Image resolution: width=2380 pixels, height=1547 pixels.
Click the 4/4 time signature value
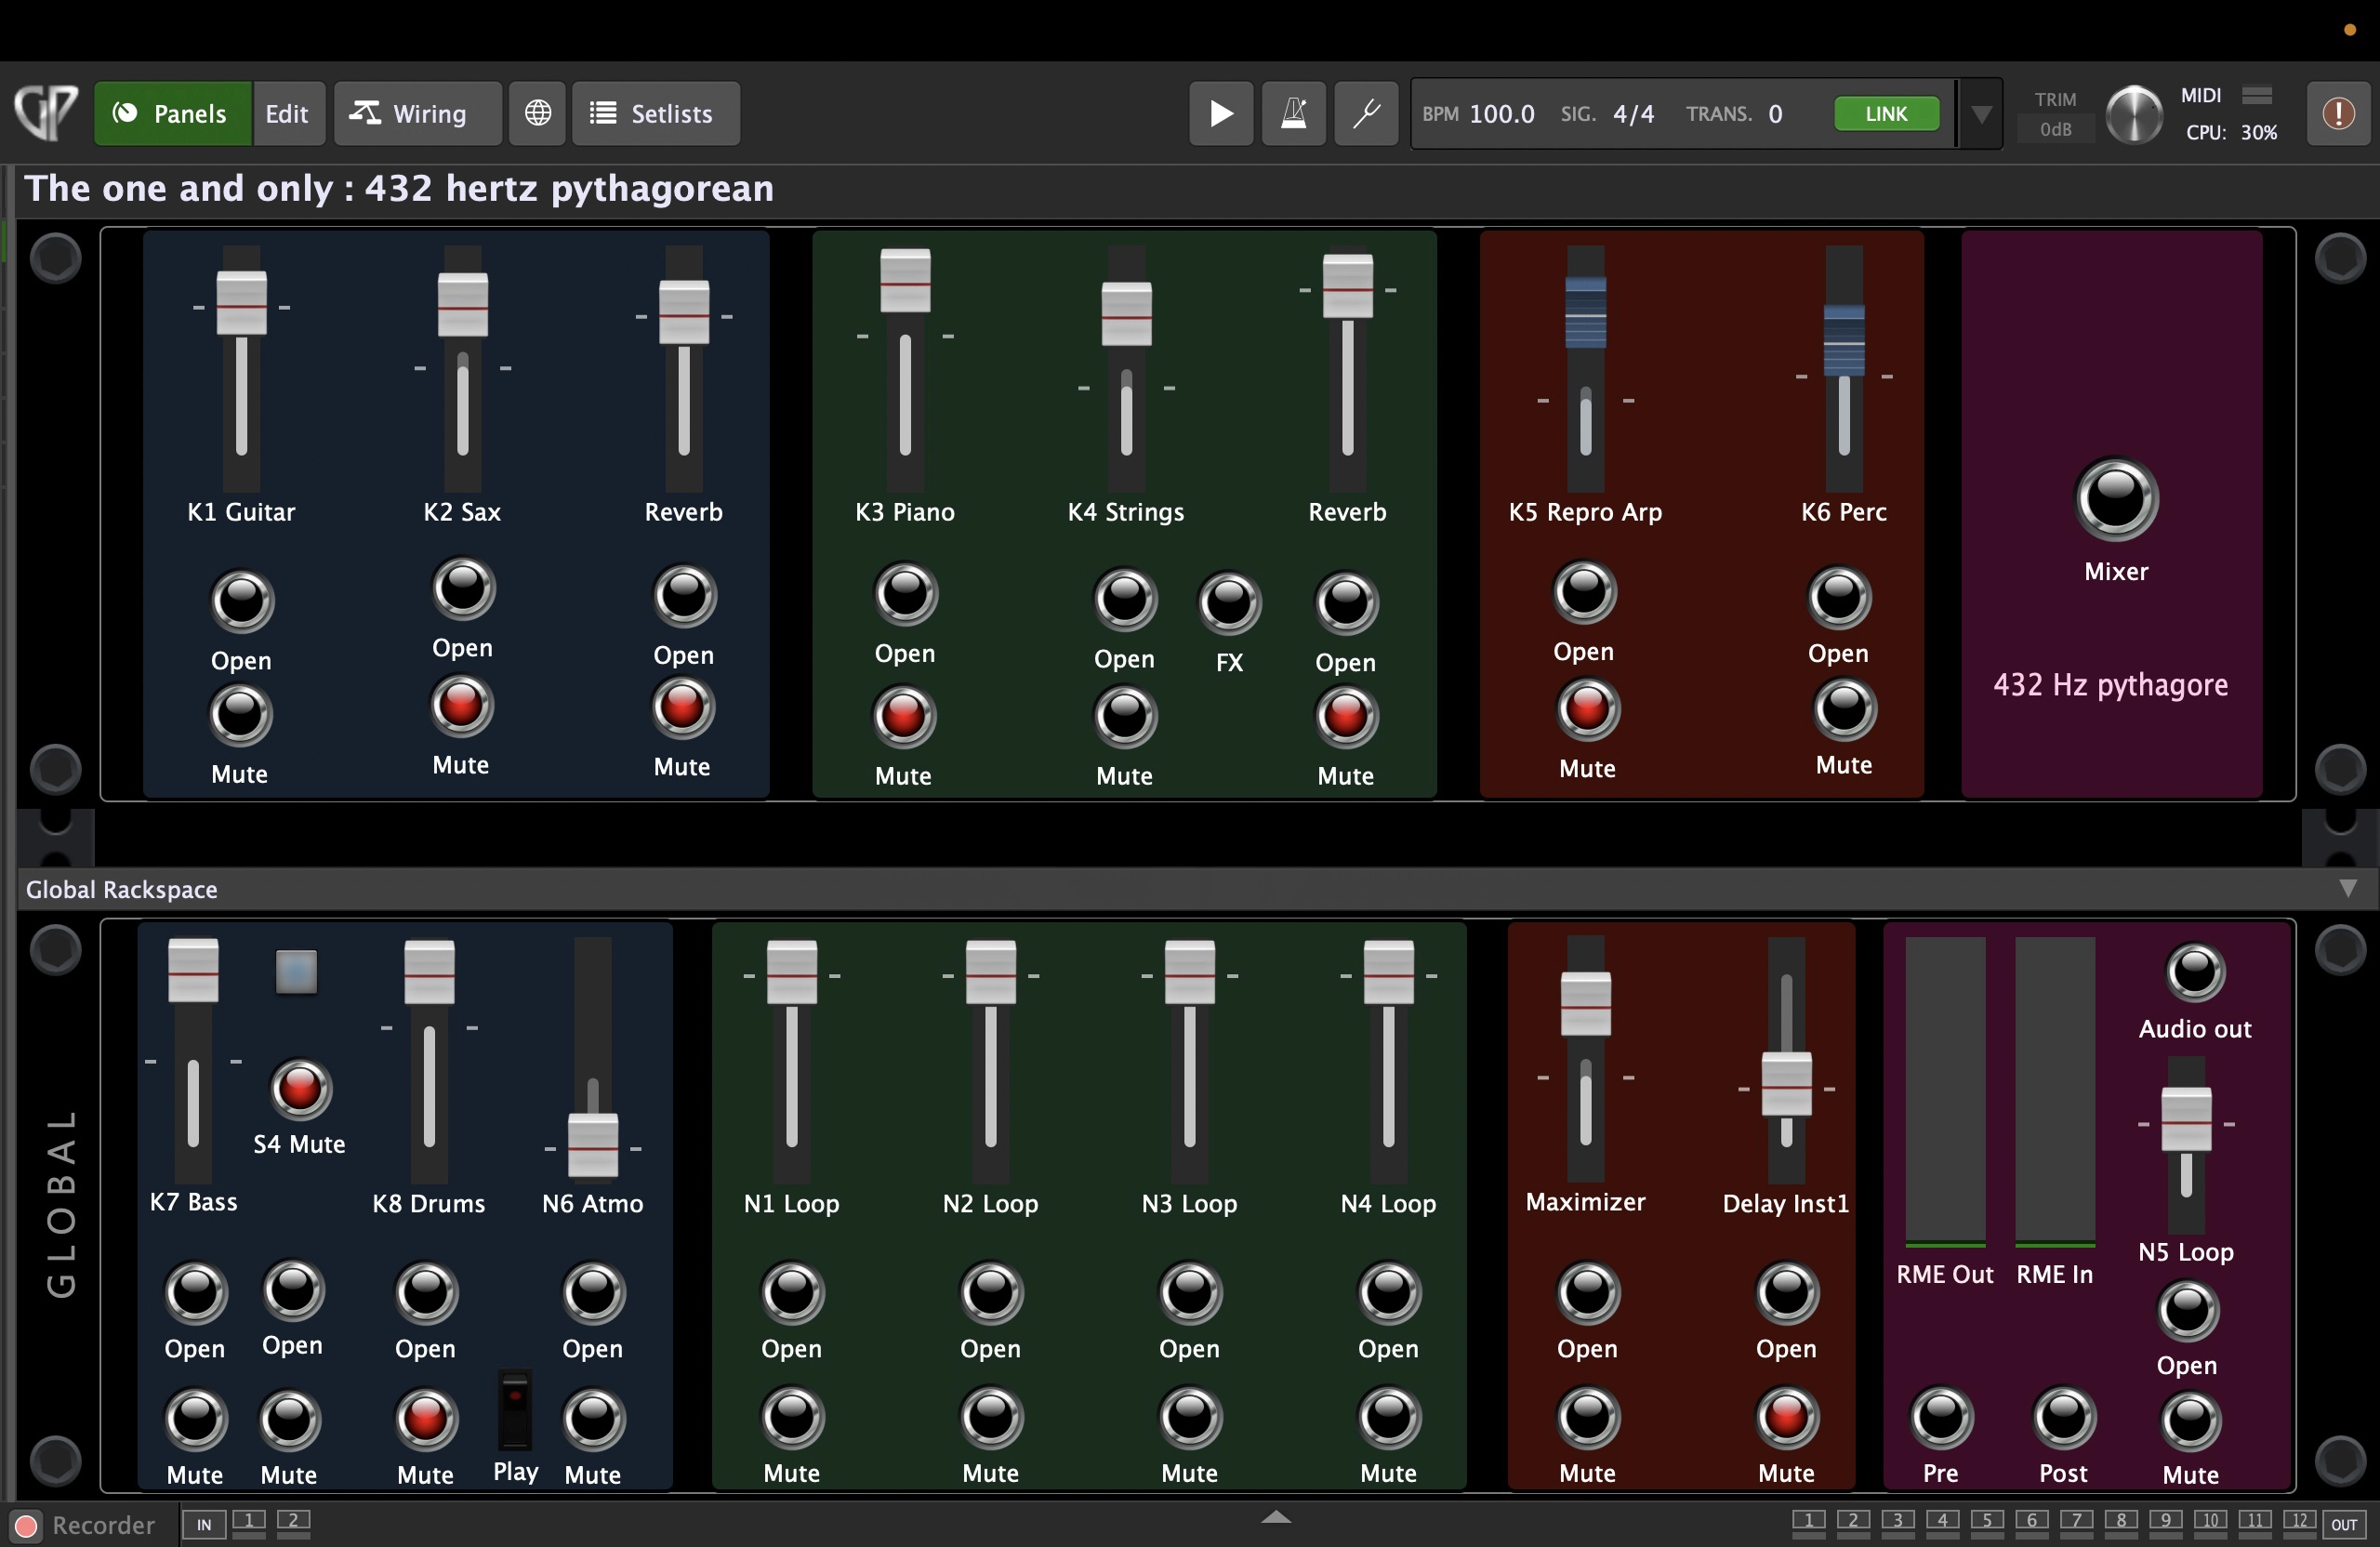click(1633, 114)
